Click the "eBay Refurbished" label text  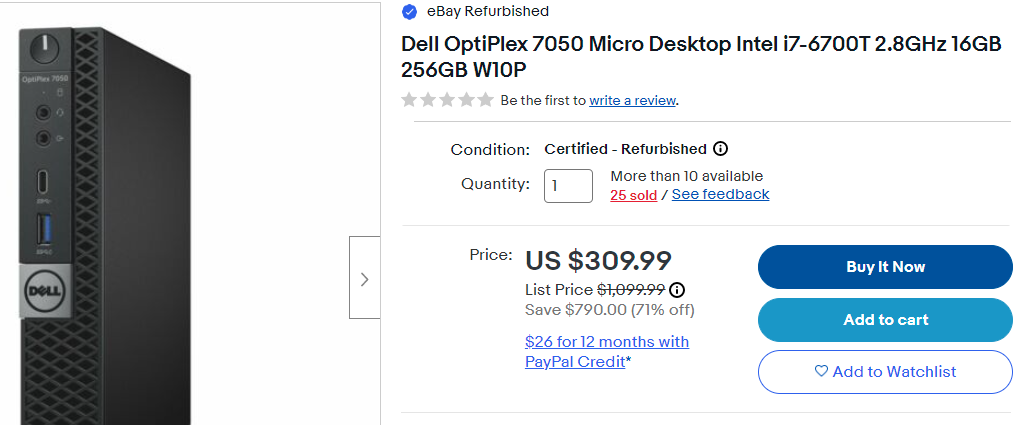coord(487,12)
